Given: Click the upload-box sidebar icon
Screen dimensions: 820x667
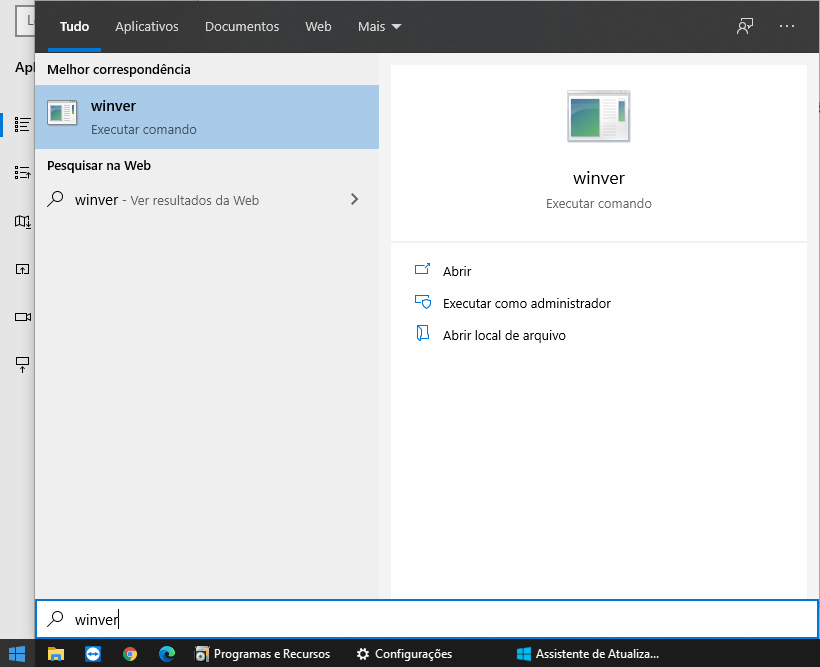Looking at the screenshot, I should [x=22, y=269].
